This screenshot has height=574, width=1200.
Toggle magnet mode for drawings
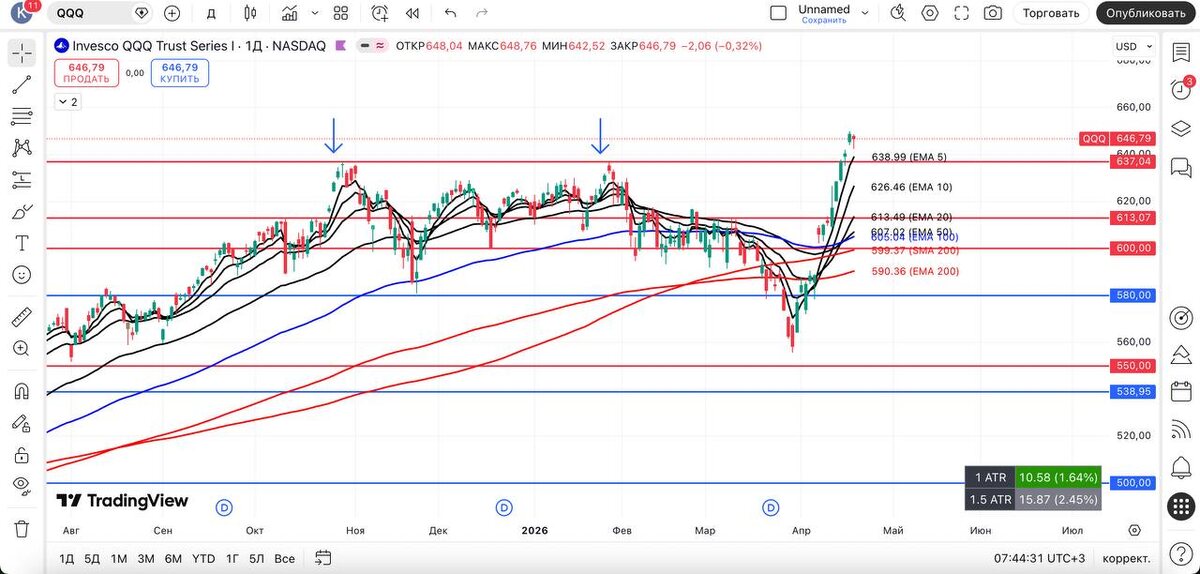point(22,391)
